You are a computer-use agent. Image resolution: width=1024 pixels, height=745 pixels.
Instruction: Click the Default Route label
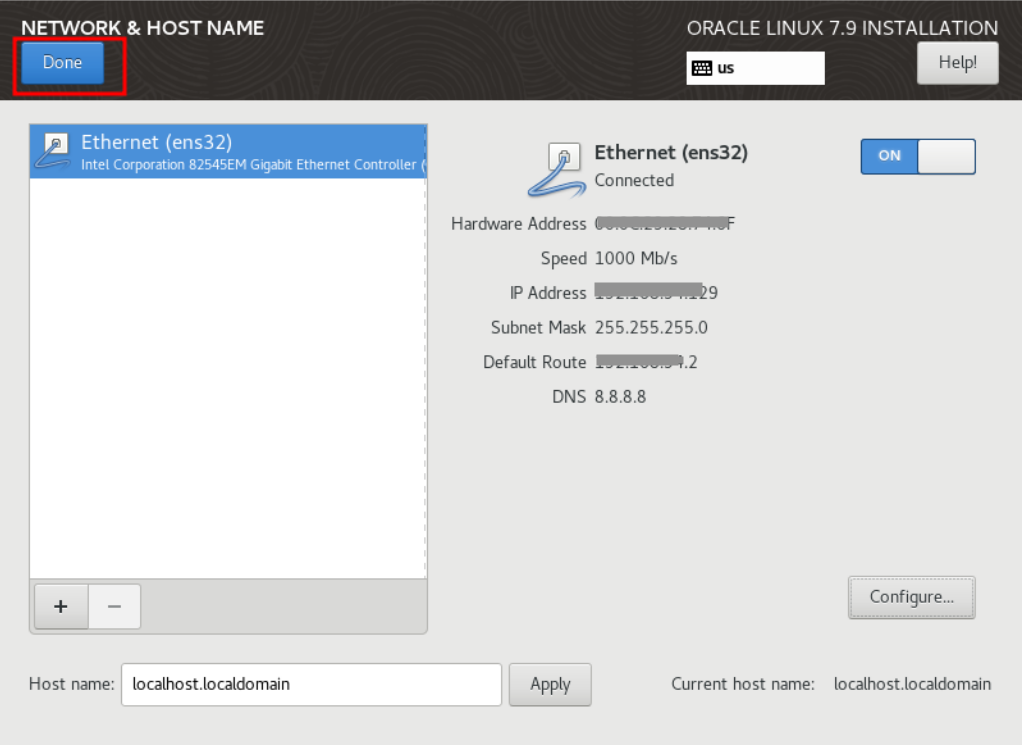534,362
